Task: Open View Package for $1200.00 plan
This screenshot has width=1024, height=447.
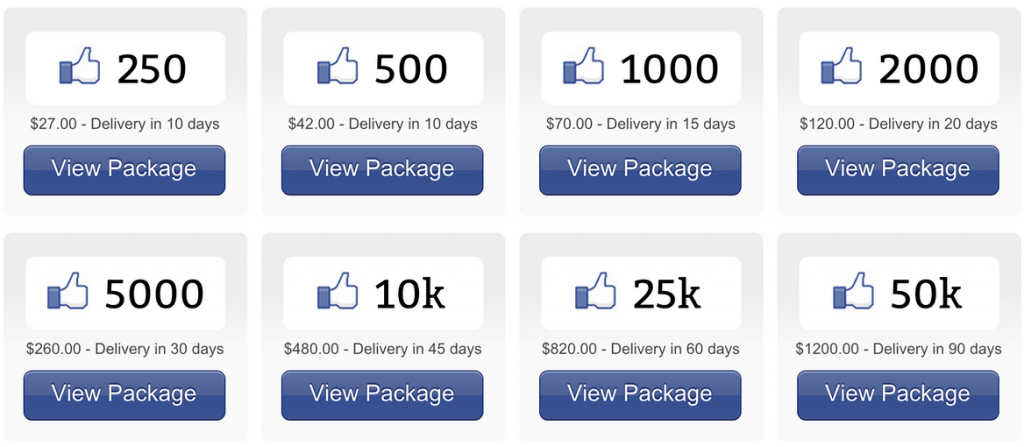Action: 898,395
